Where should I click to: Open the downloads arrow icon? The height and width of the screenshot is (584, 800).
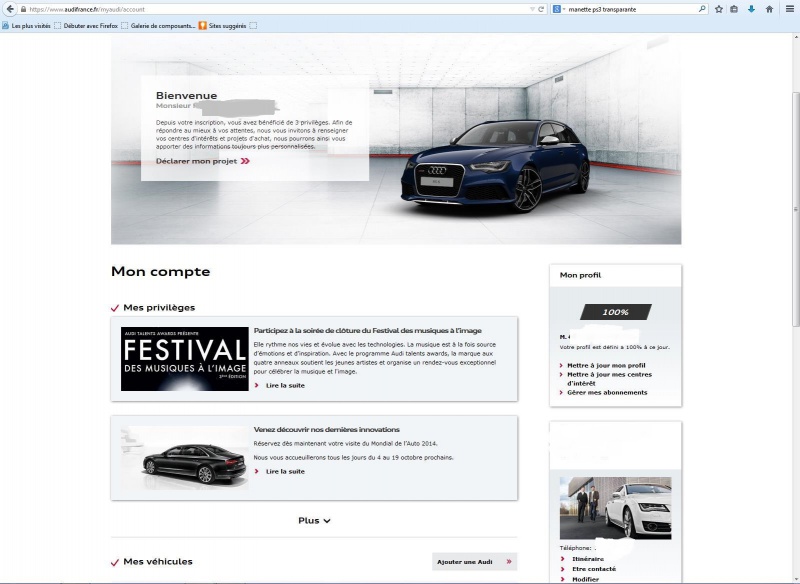pyautogui.click(x=751, y=9)
